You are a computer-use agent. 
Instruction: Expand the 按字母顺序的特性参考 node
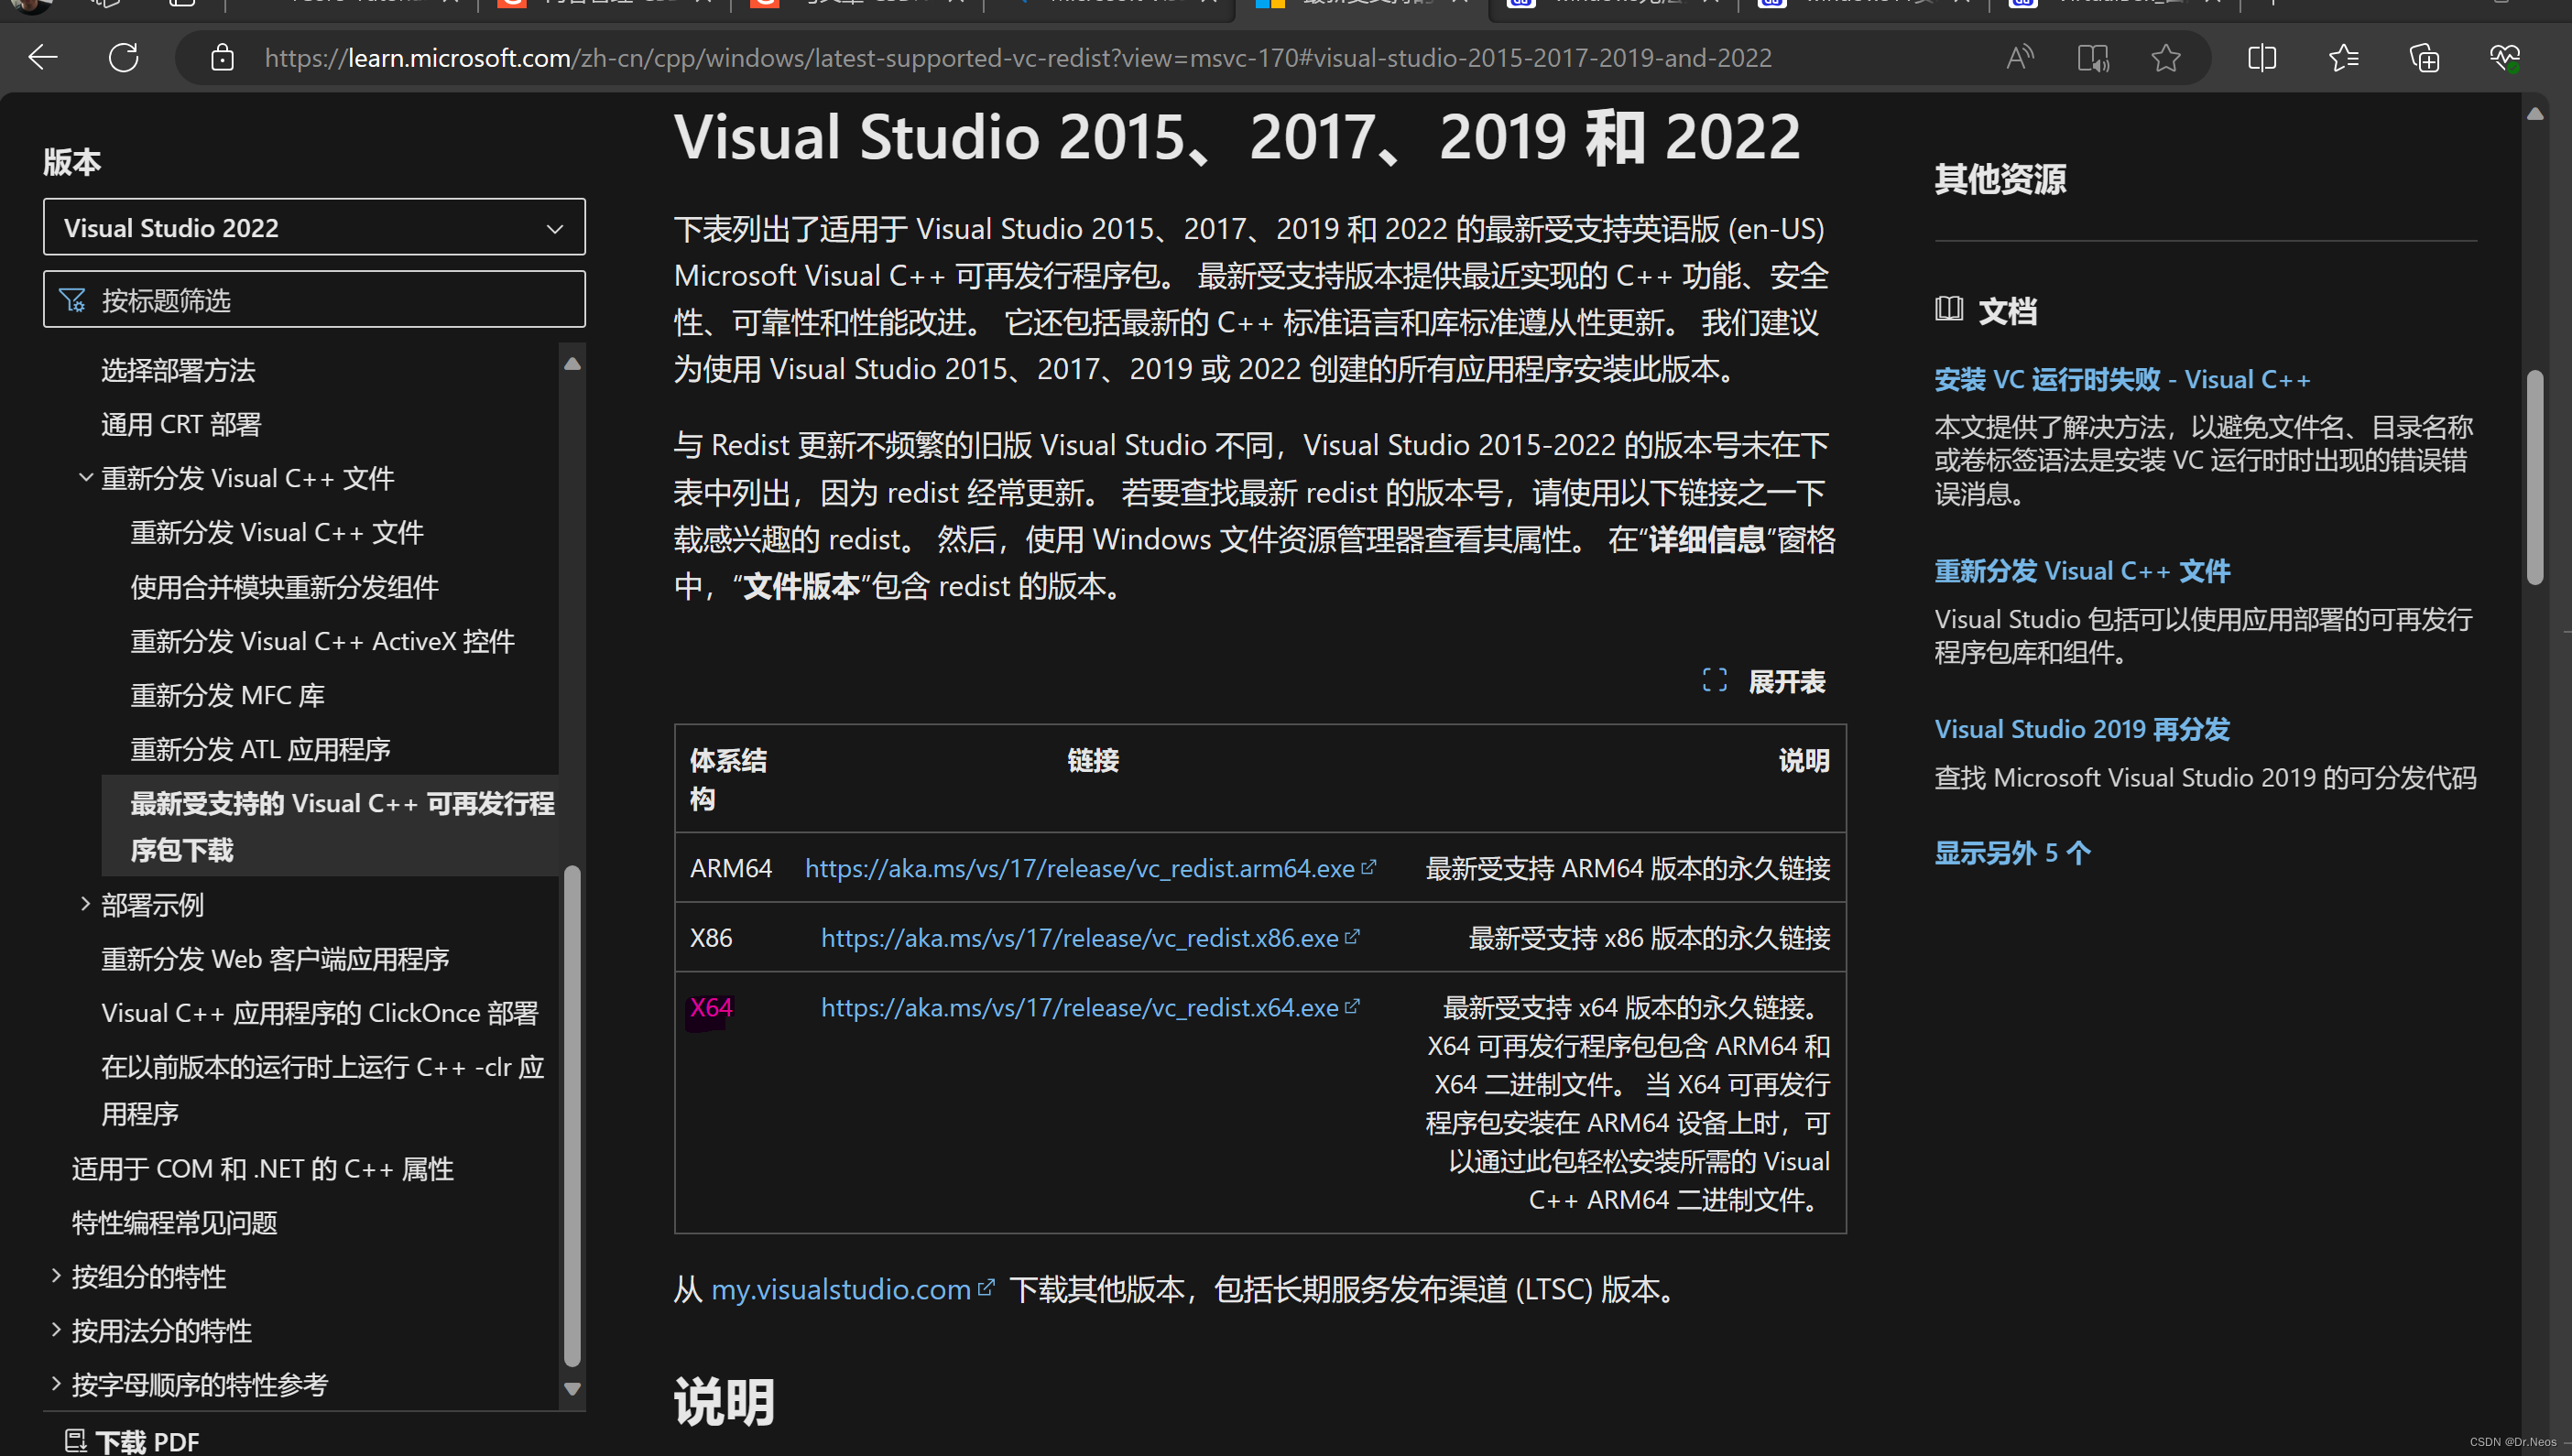click(x=56, y=1384)
